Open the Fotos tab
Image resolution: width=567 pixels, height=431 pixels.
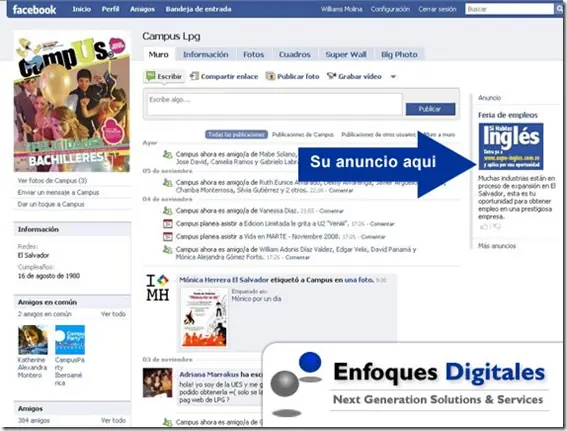tap(253, 54)
